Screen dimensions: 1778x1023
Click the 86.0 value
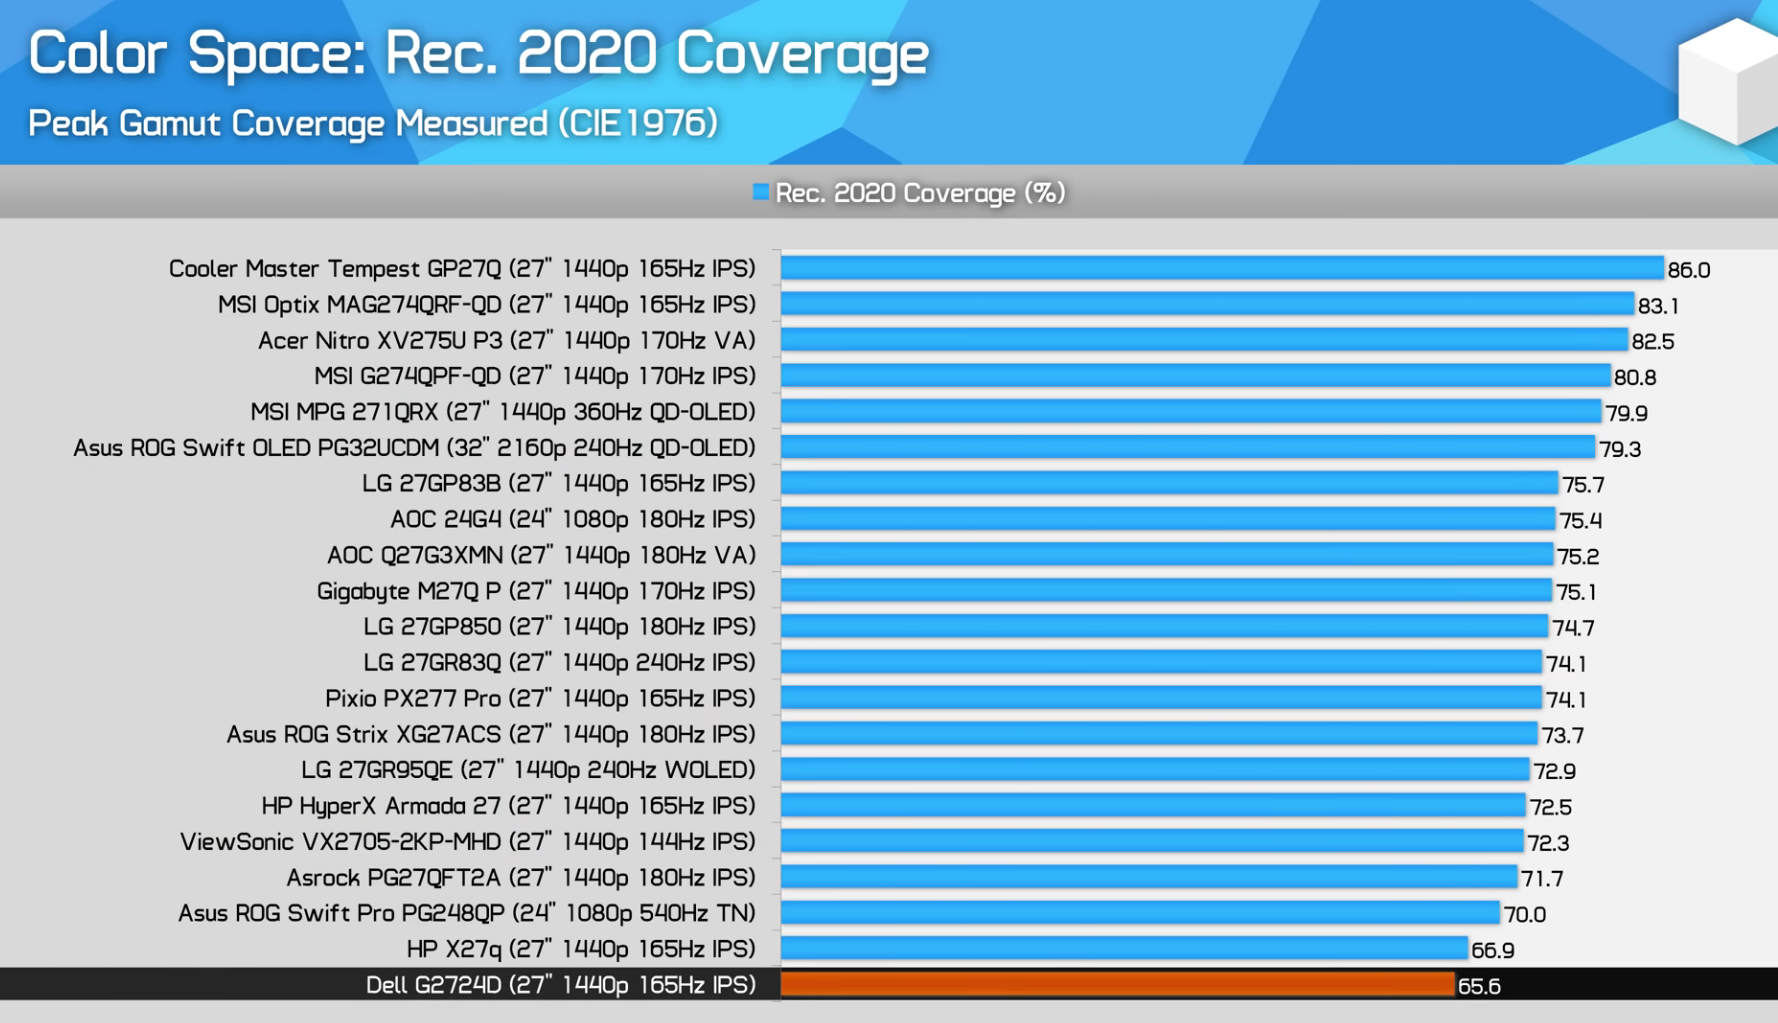click(1689, 270)
